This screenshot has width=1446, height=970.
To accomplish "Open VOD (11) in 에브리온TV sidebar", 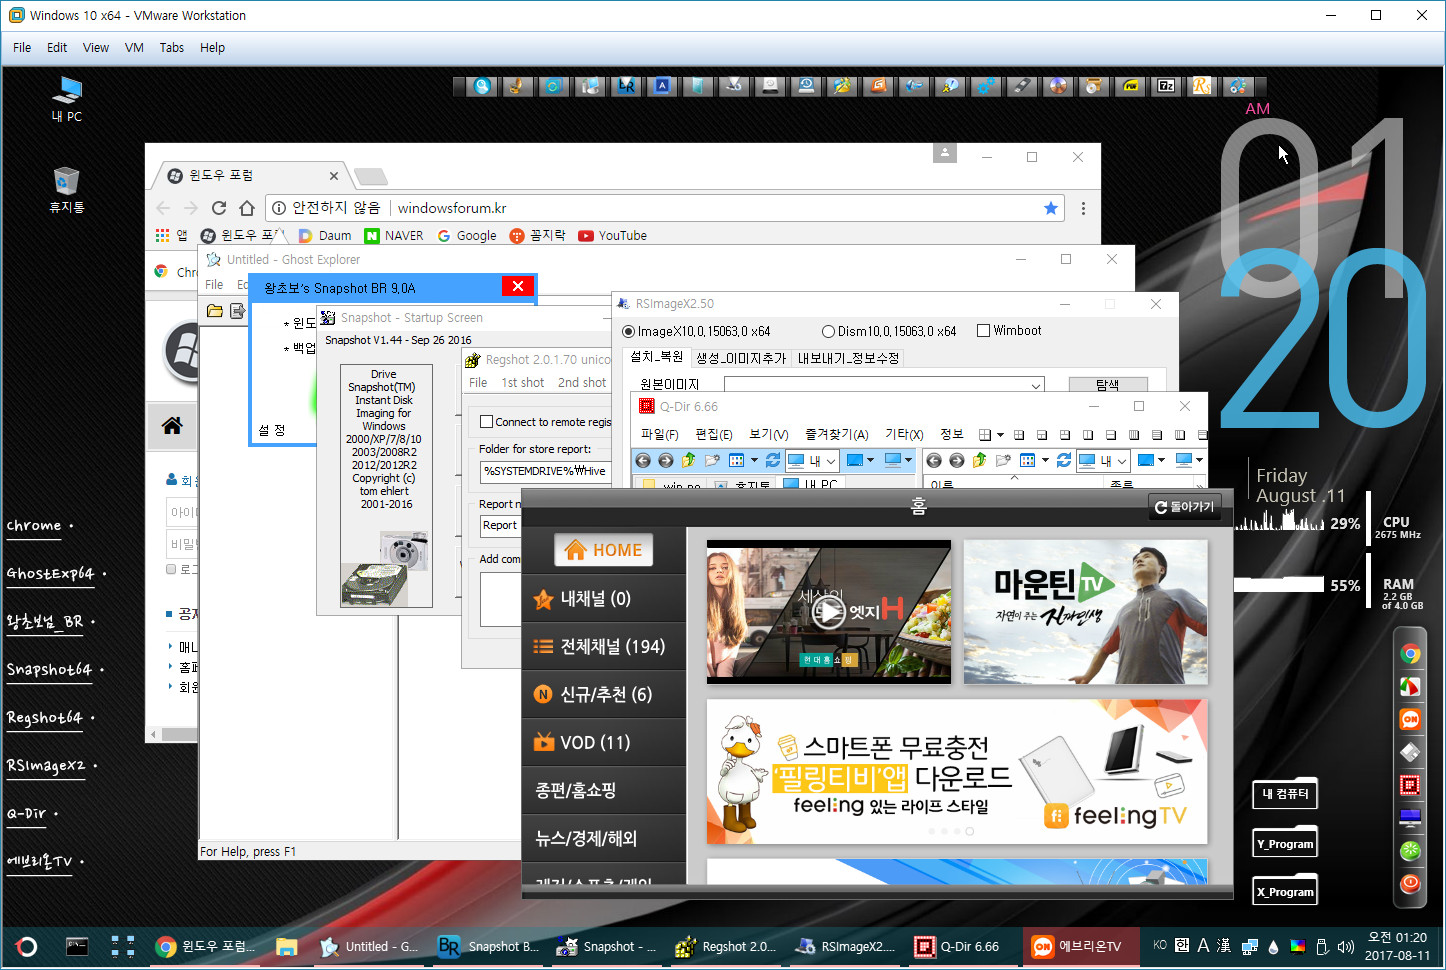I will tap(603, 743).
